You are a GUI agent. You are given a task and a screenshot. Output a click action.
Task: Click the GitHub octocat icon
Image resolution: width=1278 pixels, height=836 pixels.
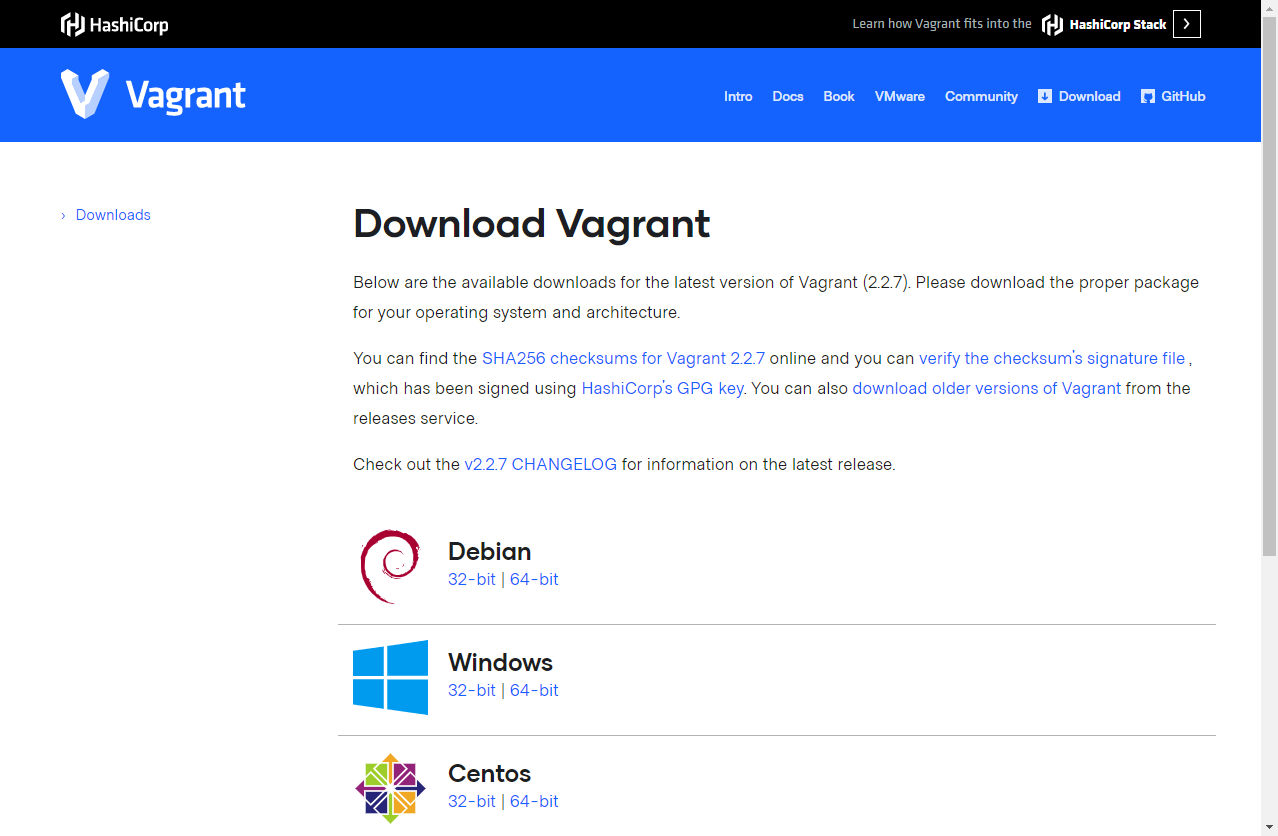pos(1148,96)
